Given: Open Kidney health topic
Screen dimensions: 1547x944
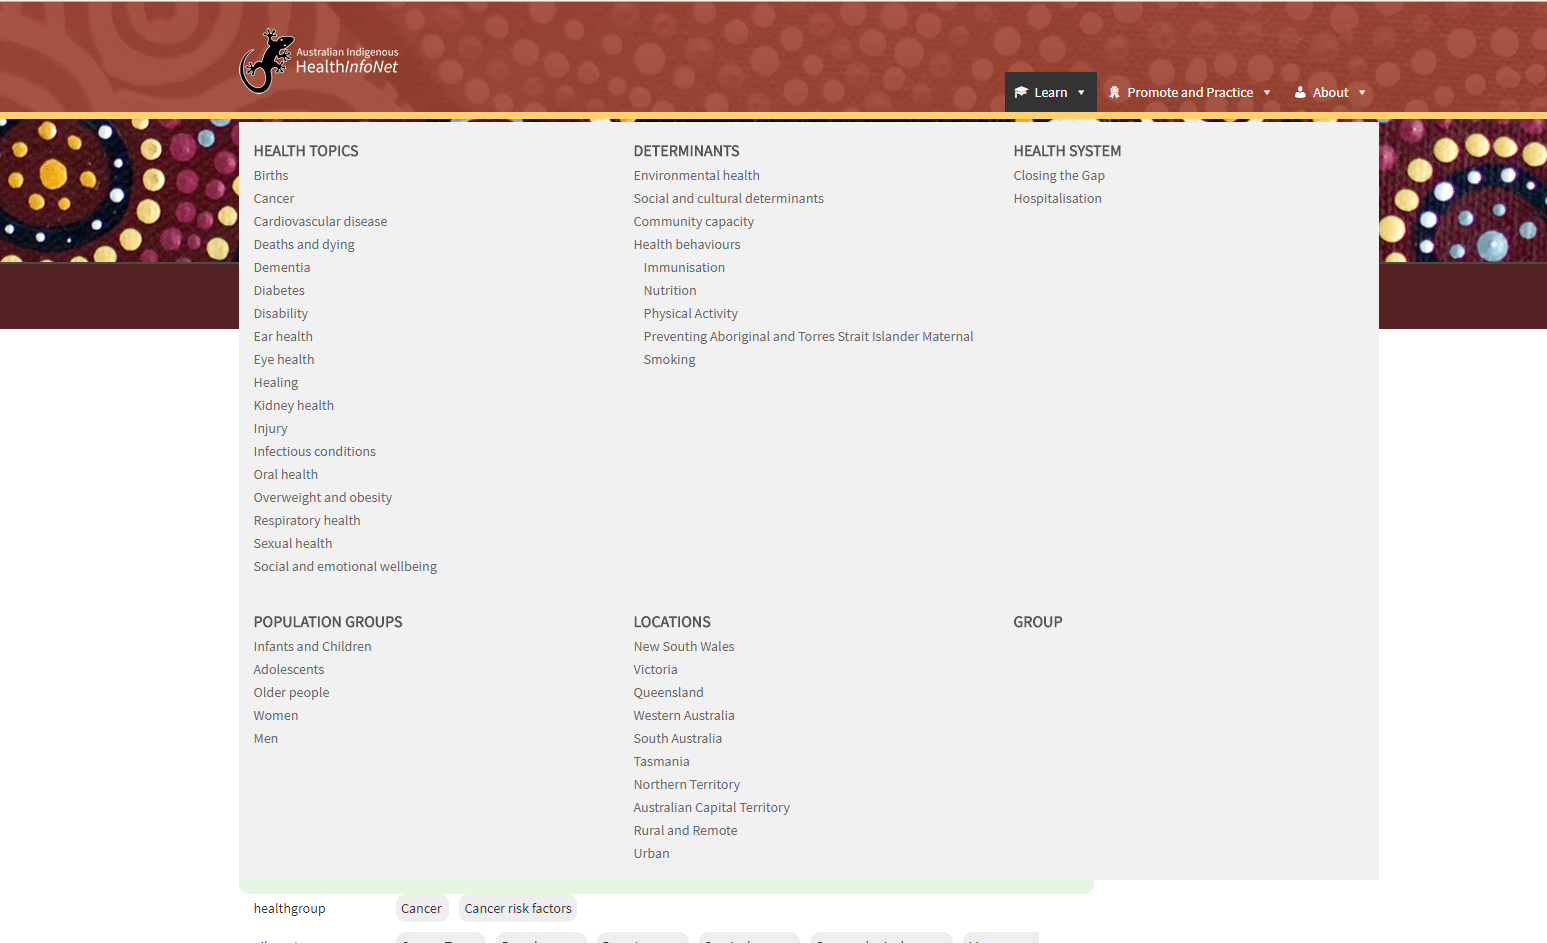Looking at the screenshot, I should click(293, 406).
